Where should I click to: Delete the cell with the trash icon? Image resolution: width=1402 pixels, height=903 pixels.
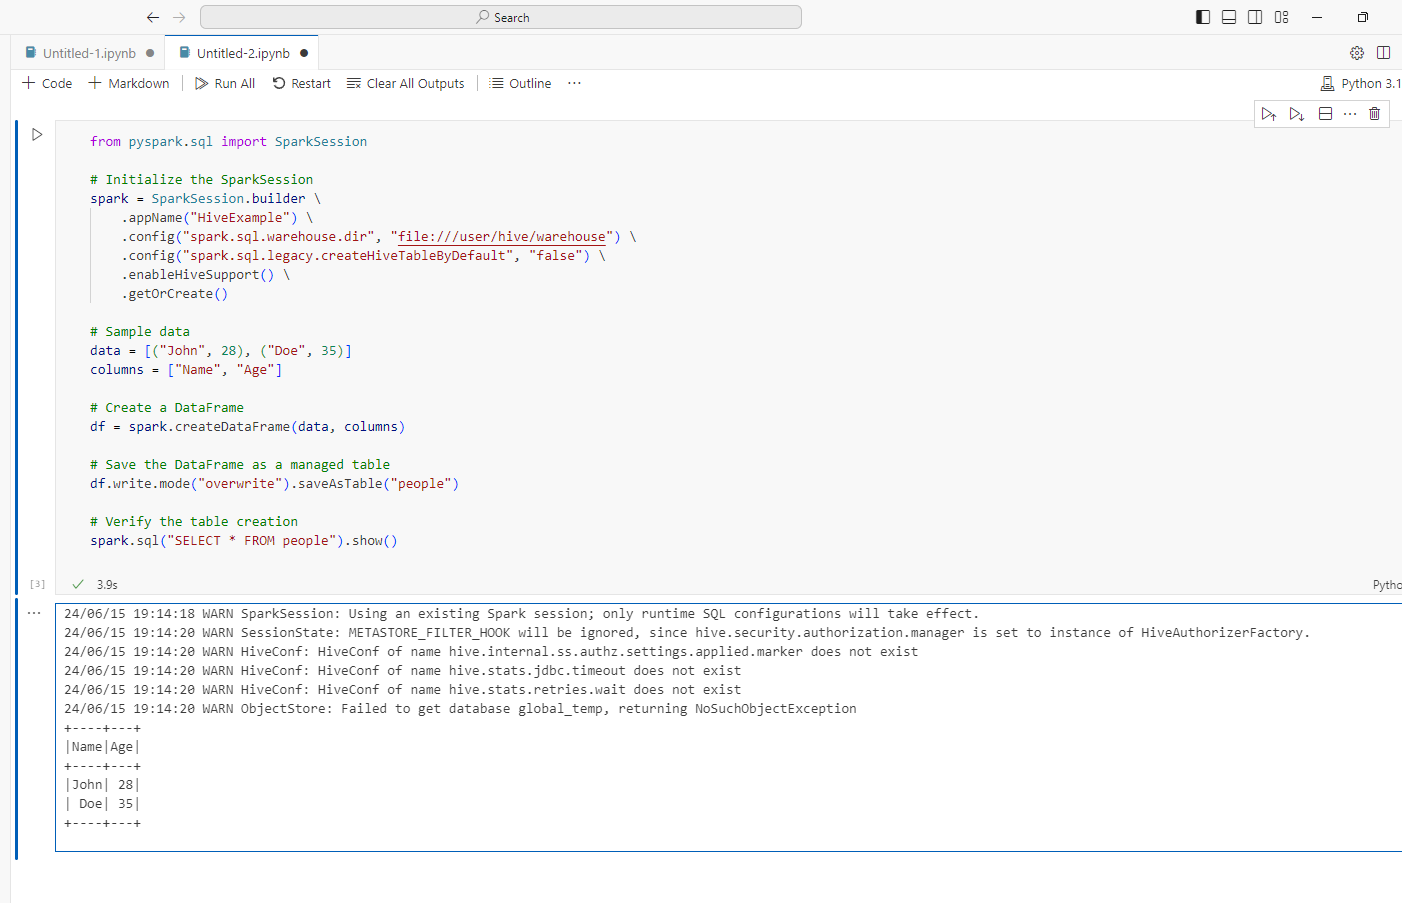point(1374,114)
